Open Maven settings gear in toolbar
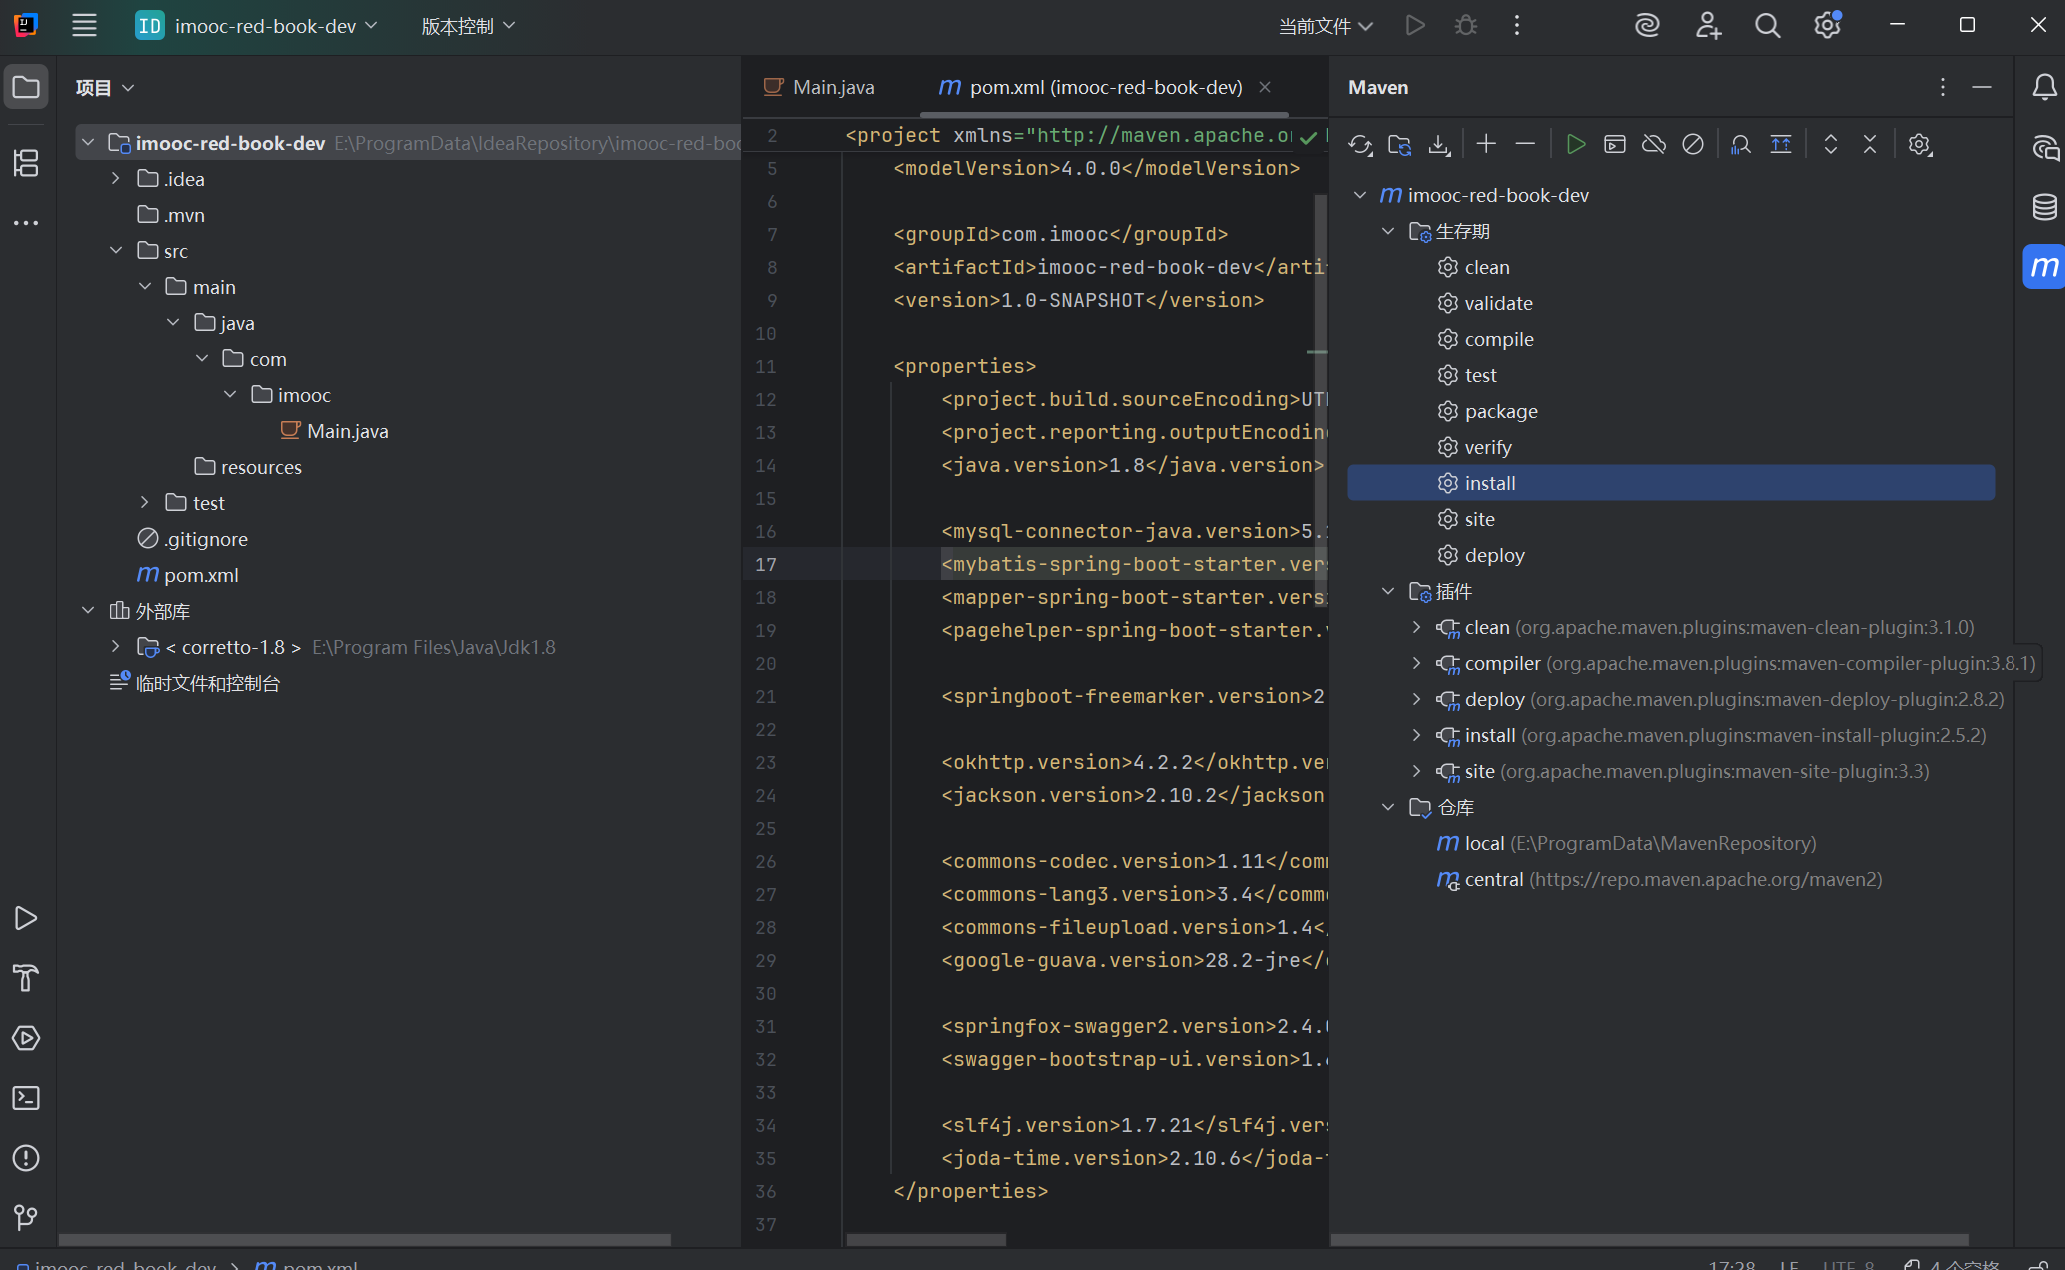 point(1919,145)
